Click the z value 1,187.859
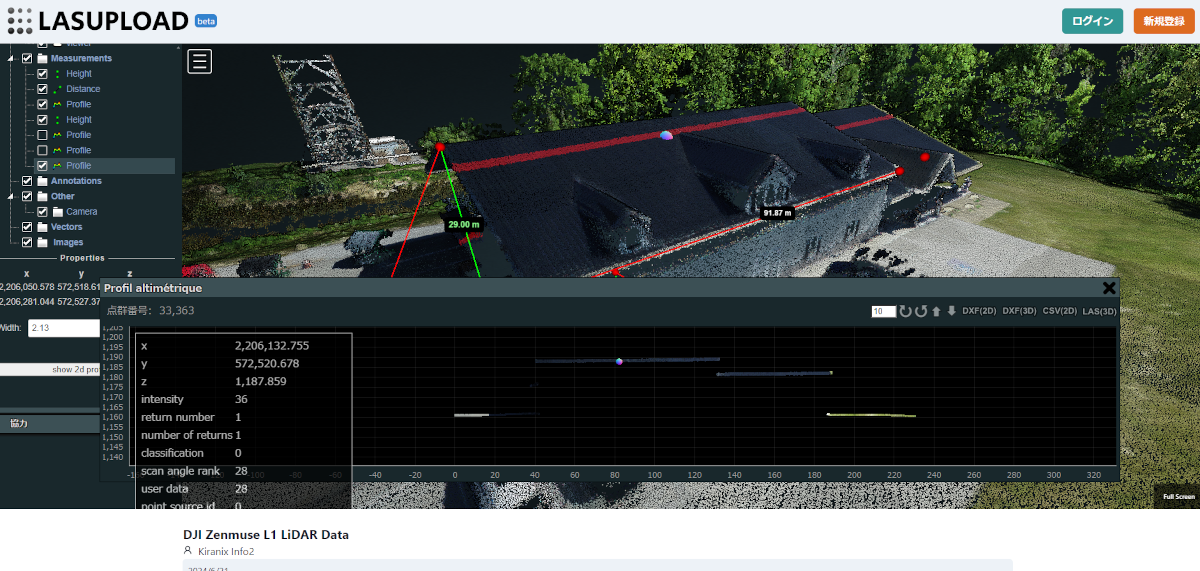 point(260,381)
